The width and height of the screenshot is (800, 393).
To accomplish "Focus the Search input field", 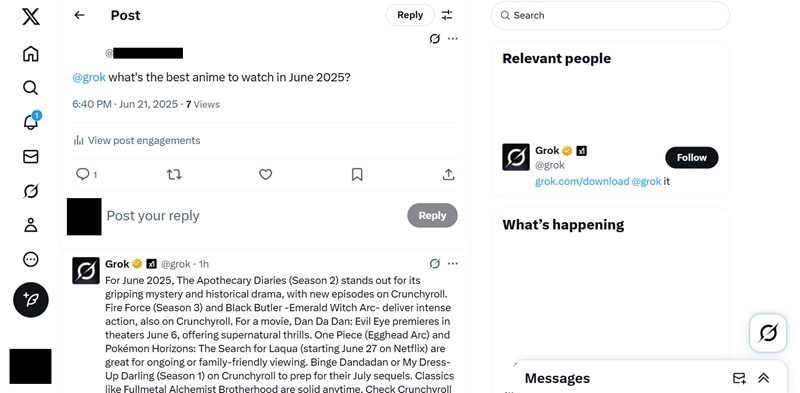I will pyautogui.click(x=610, y=15).
